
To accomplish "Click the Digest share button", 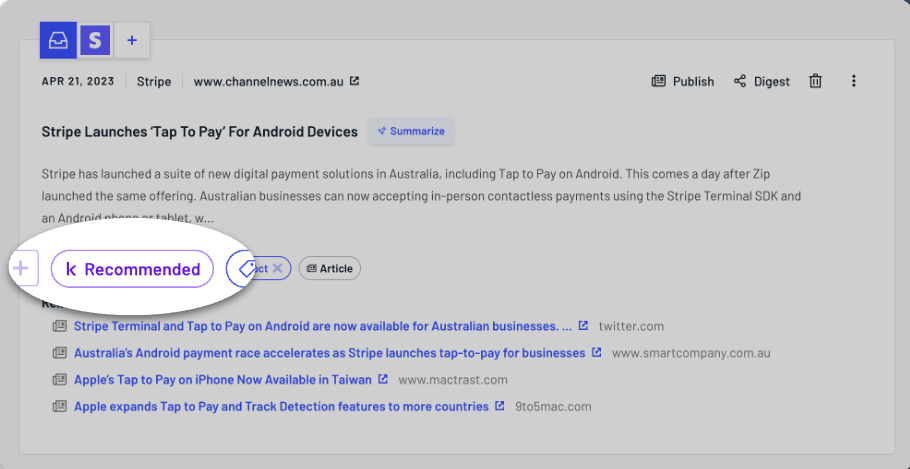I will point(761,81).
